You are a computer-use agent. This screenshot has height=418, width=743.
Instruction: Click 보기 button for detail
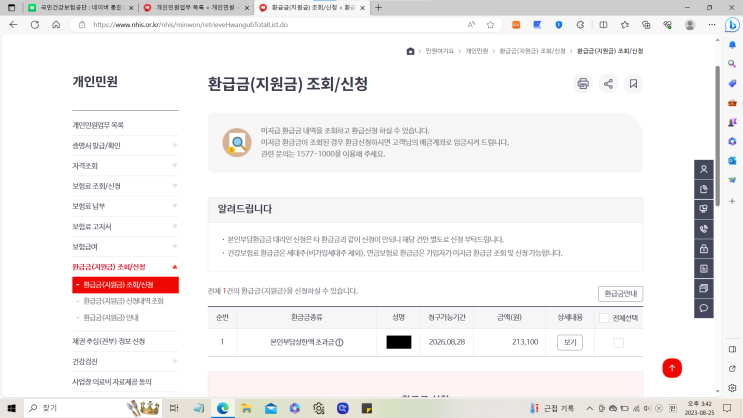570,342
